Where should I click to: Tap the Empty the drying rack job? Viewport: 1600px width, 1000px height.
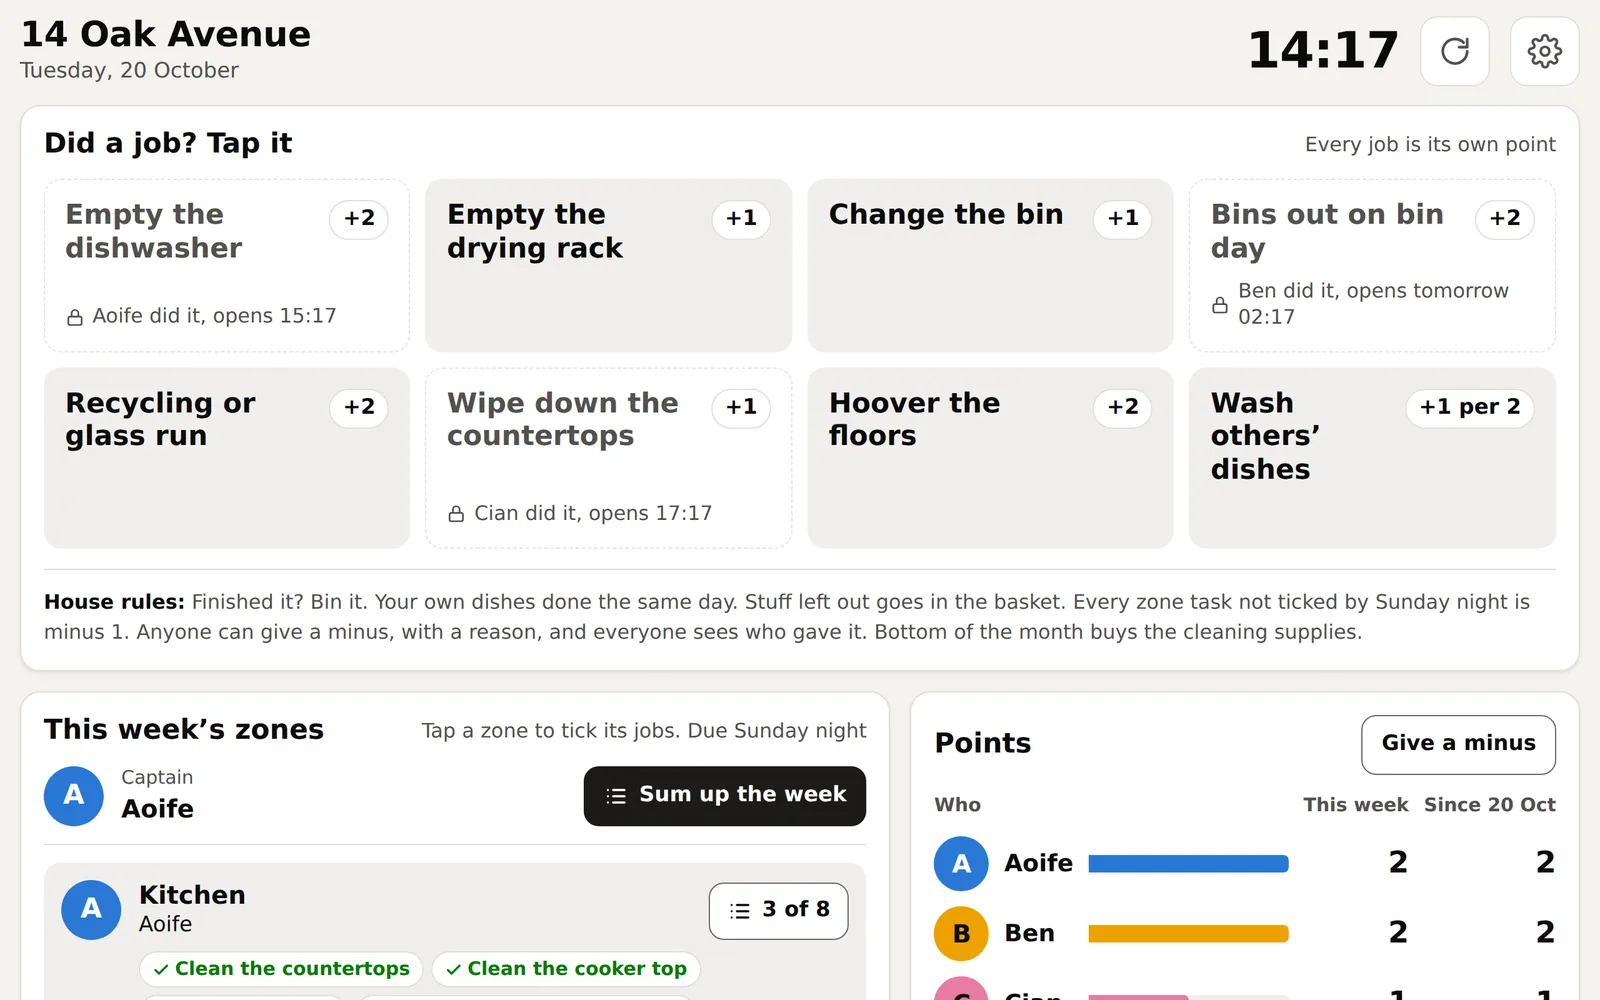[608, 265]
